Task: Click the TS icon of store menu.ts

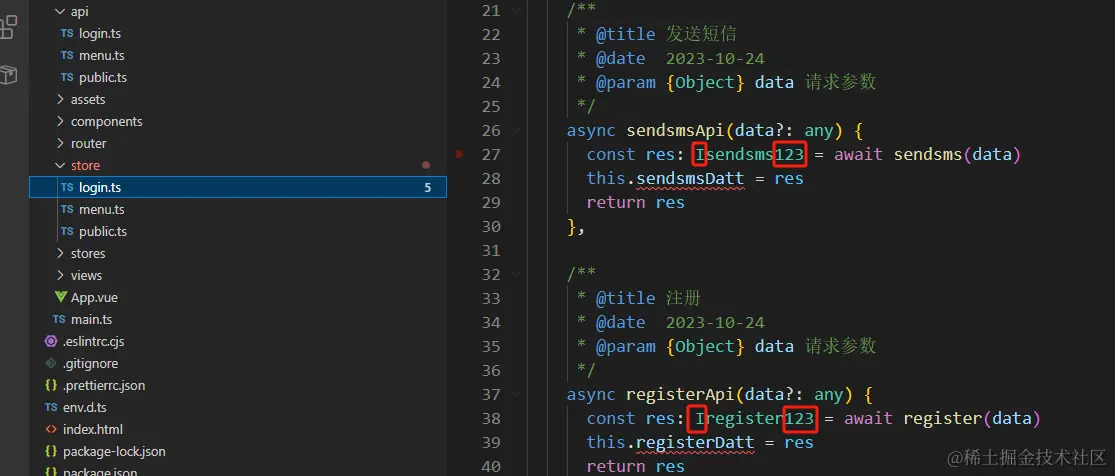Action: click(x=67, y=210)
